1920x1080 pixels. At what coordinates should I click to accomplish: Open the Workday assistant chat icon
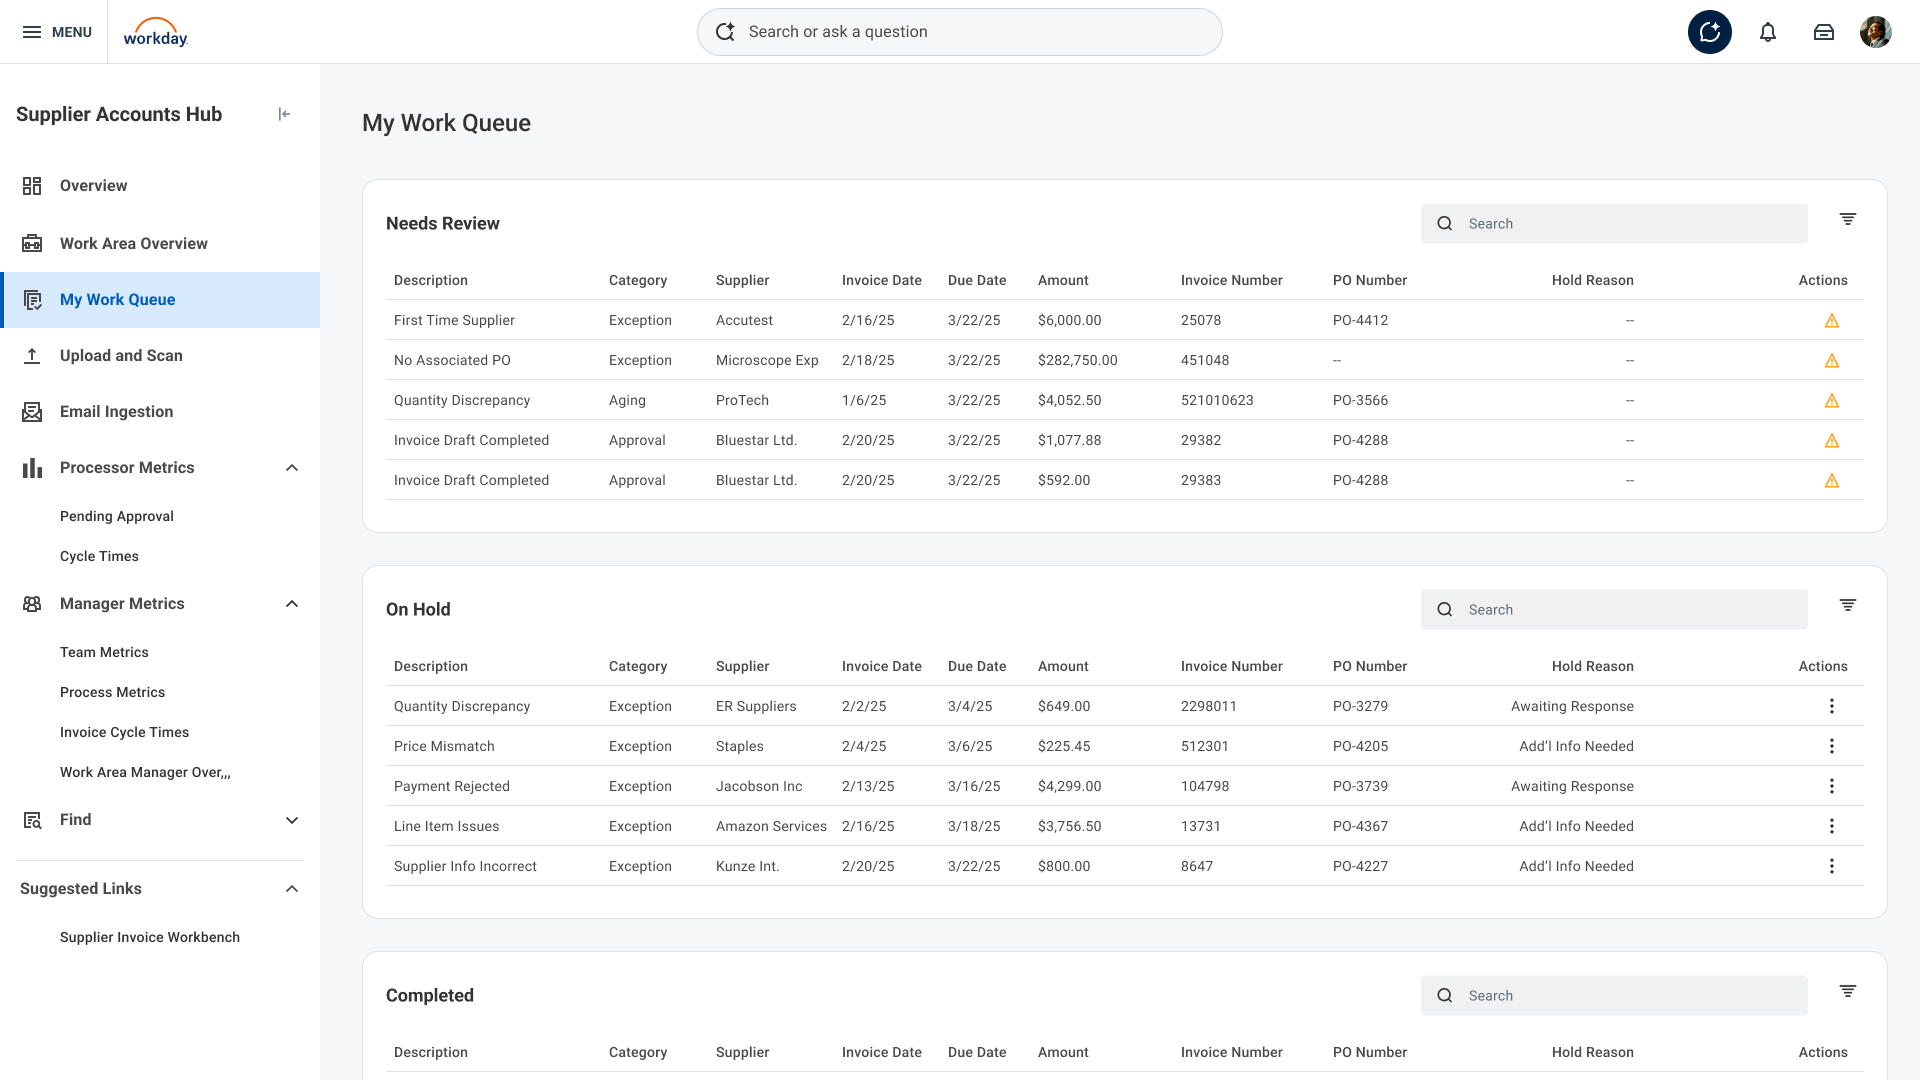pos(1709,32)
